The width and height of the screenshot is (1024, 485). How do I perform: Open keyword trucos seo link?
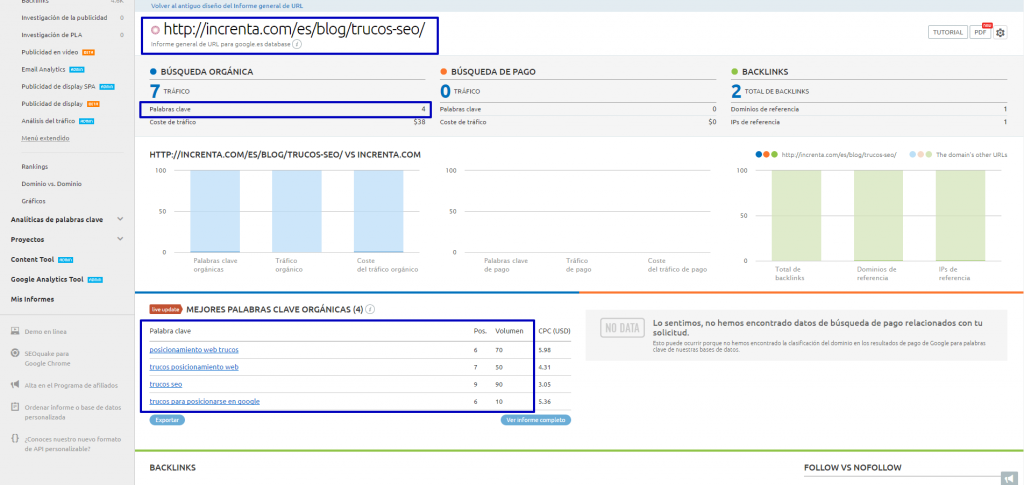tap(166, 384)
